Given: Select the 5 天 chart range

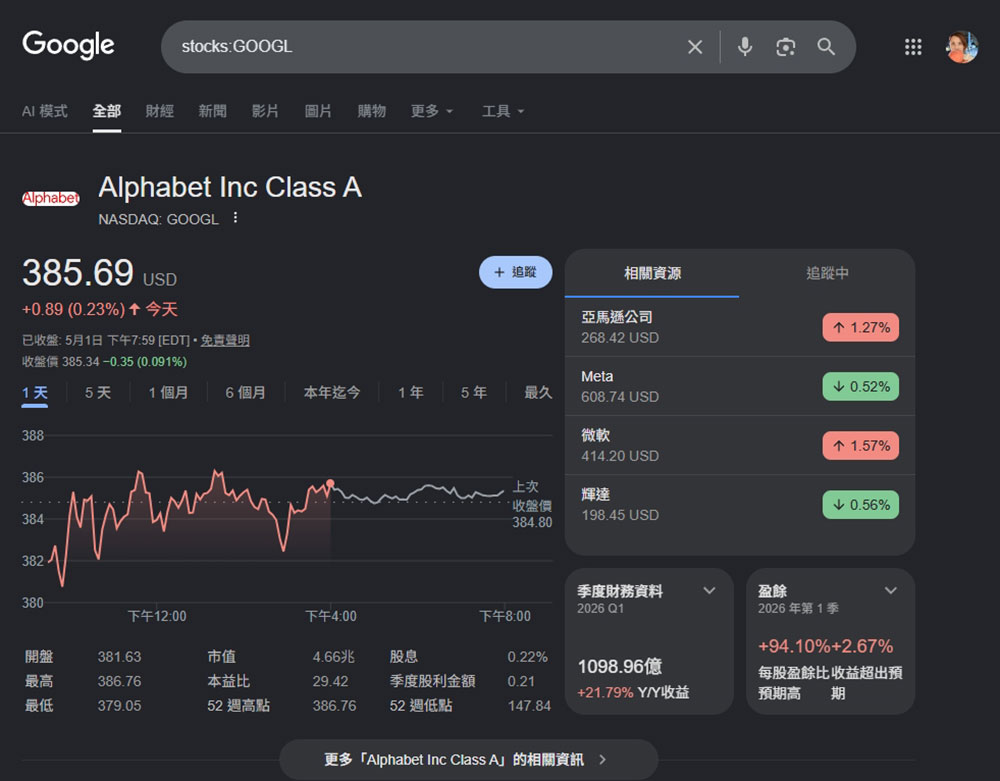Looking at the screenshot, I should pyautogui.click(x=98, y=393).
